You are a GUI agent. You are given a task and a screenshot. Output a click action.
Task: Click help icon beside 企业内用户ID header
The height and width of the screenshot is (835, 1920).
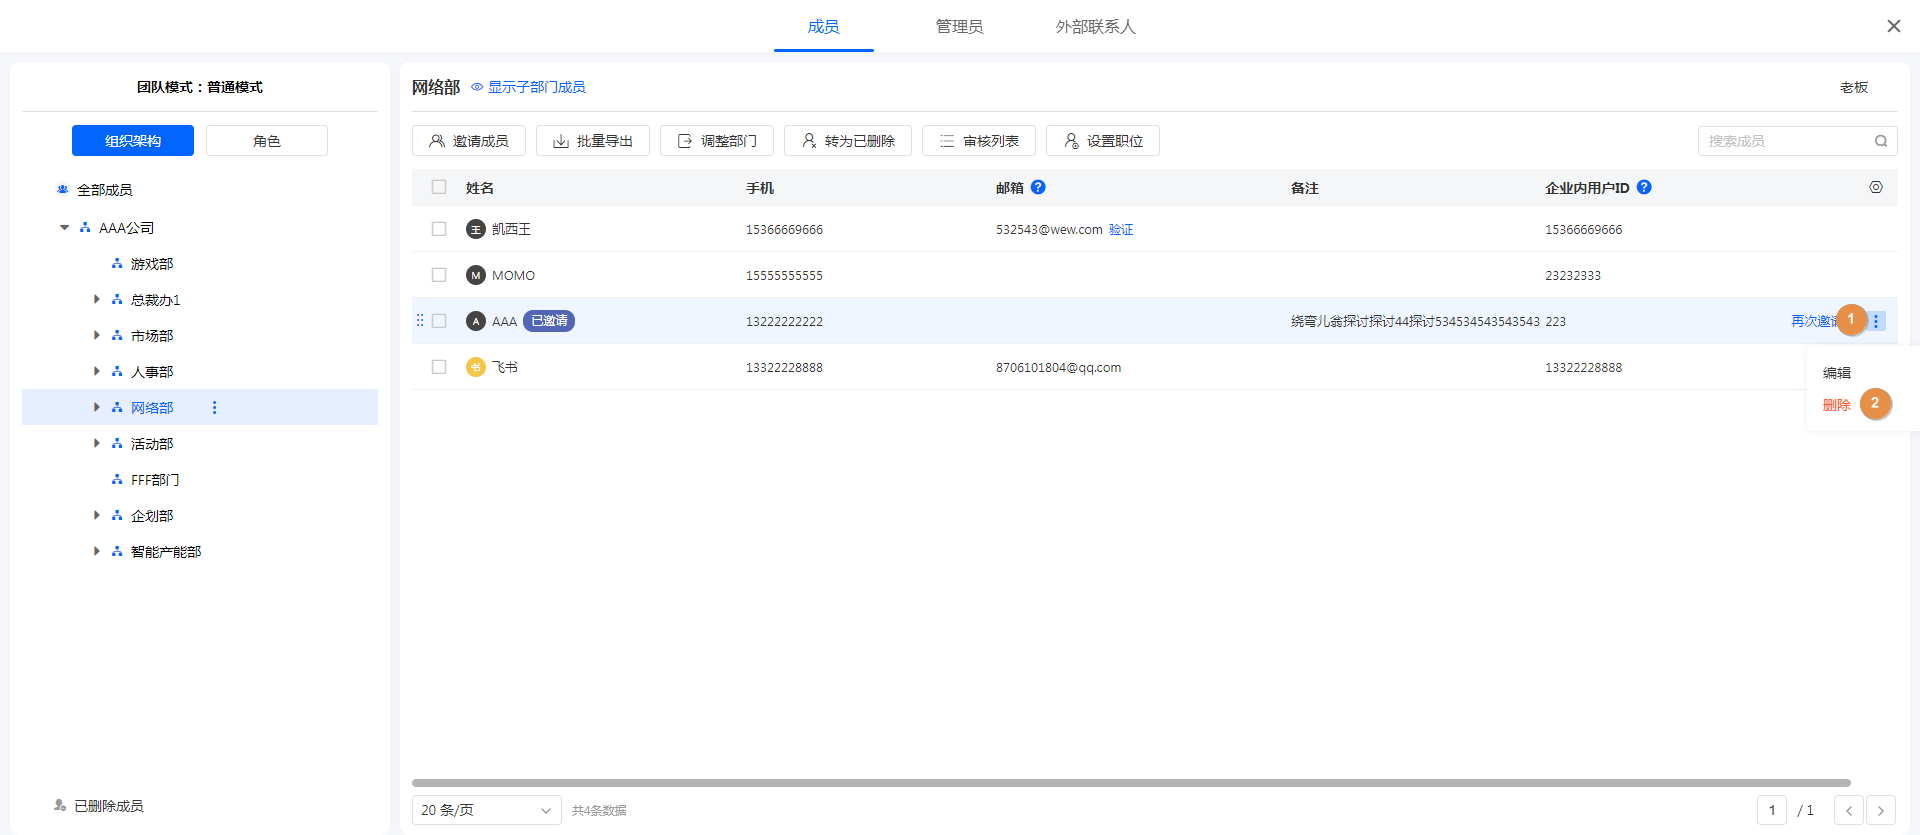[1644, 187]
